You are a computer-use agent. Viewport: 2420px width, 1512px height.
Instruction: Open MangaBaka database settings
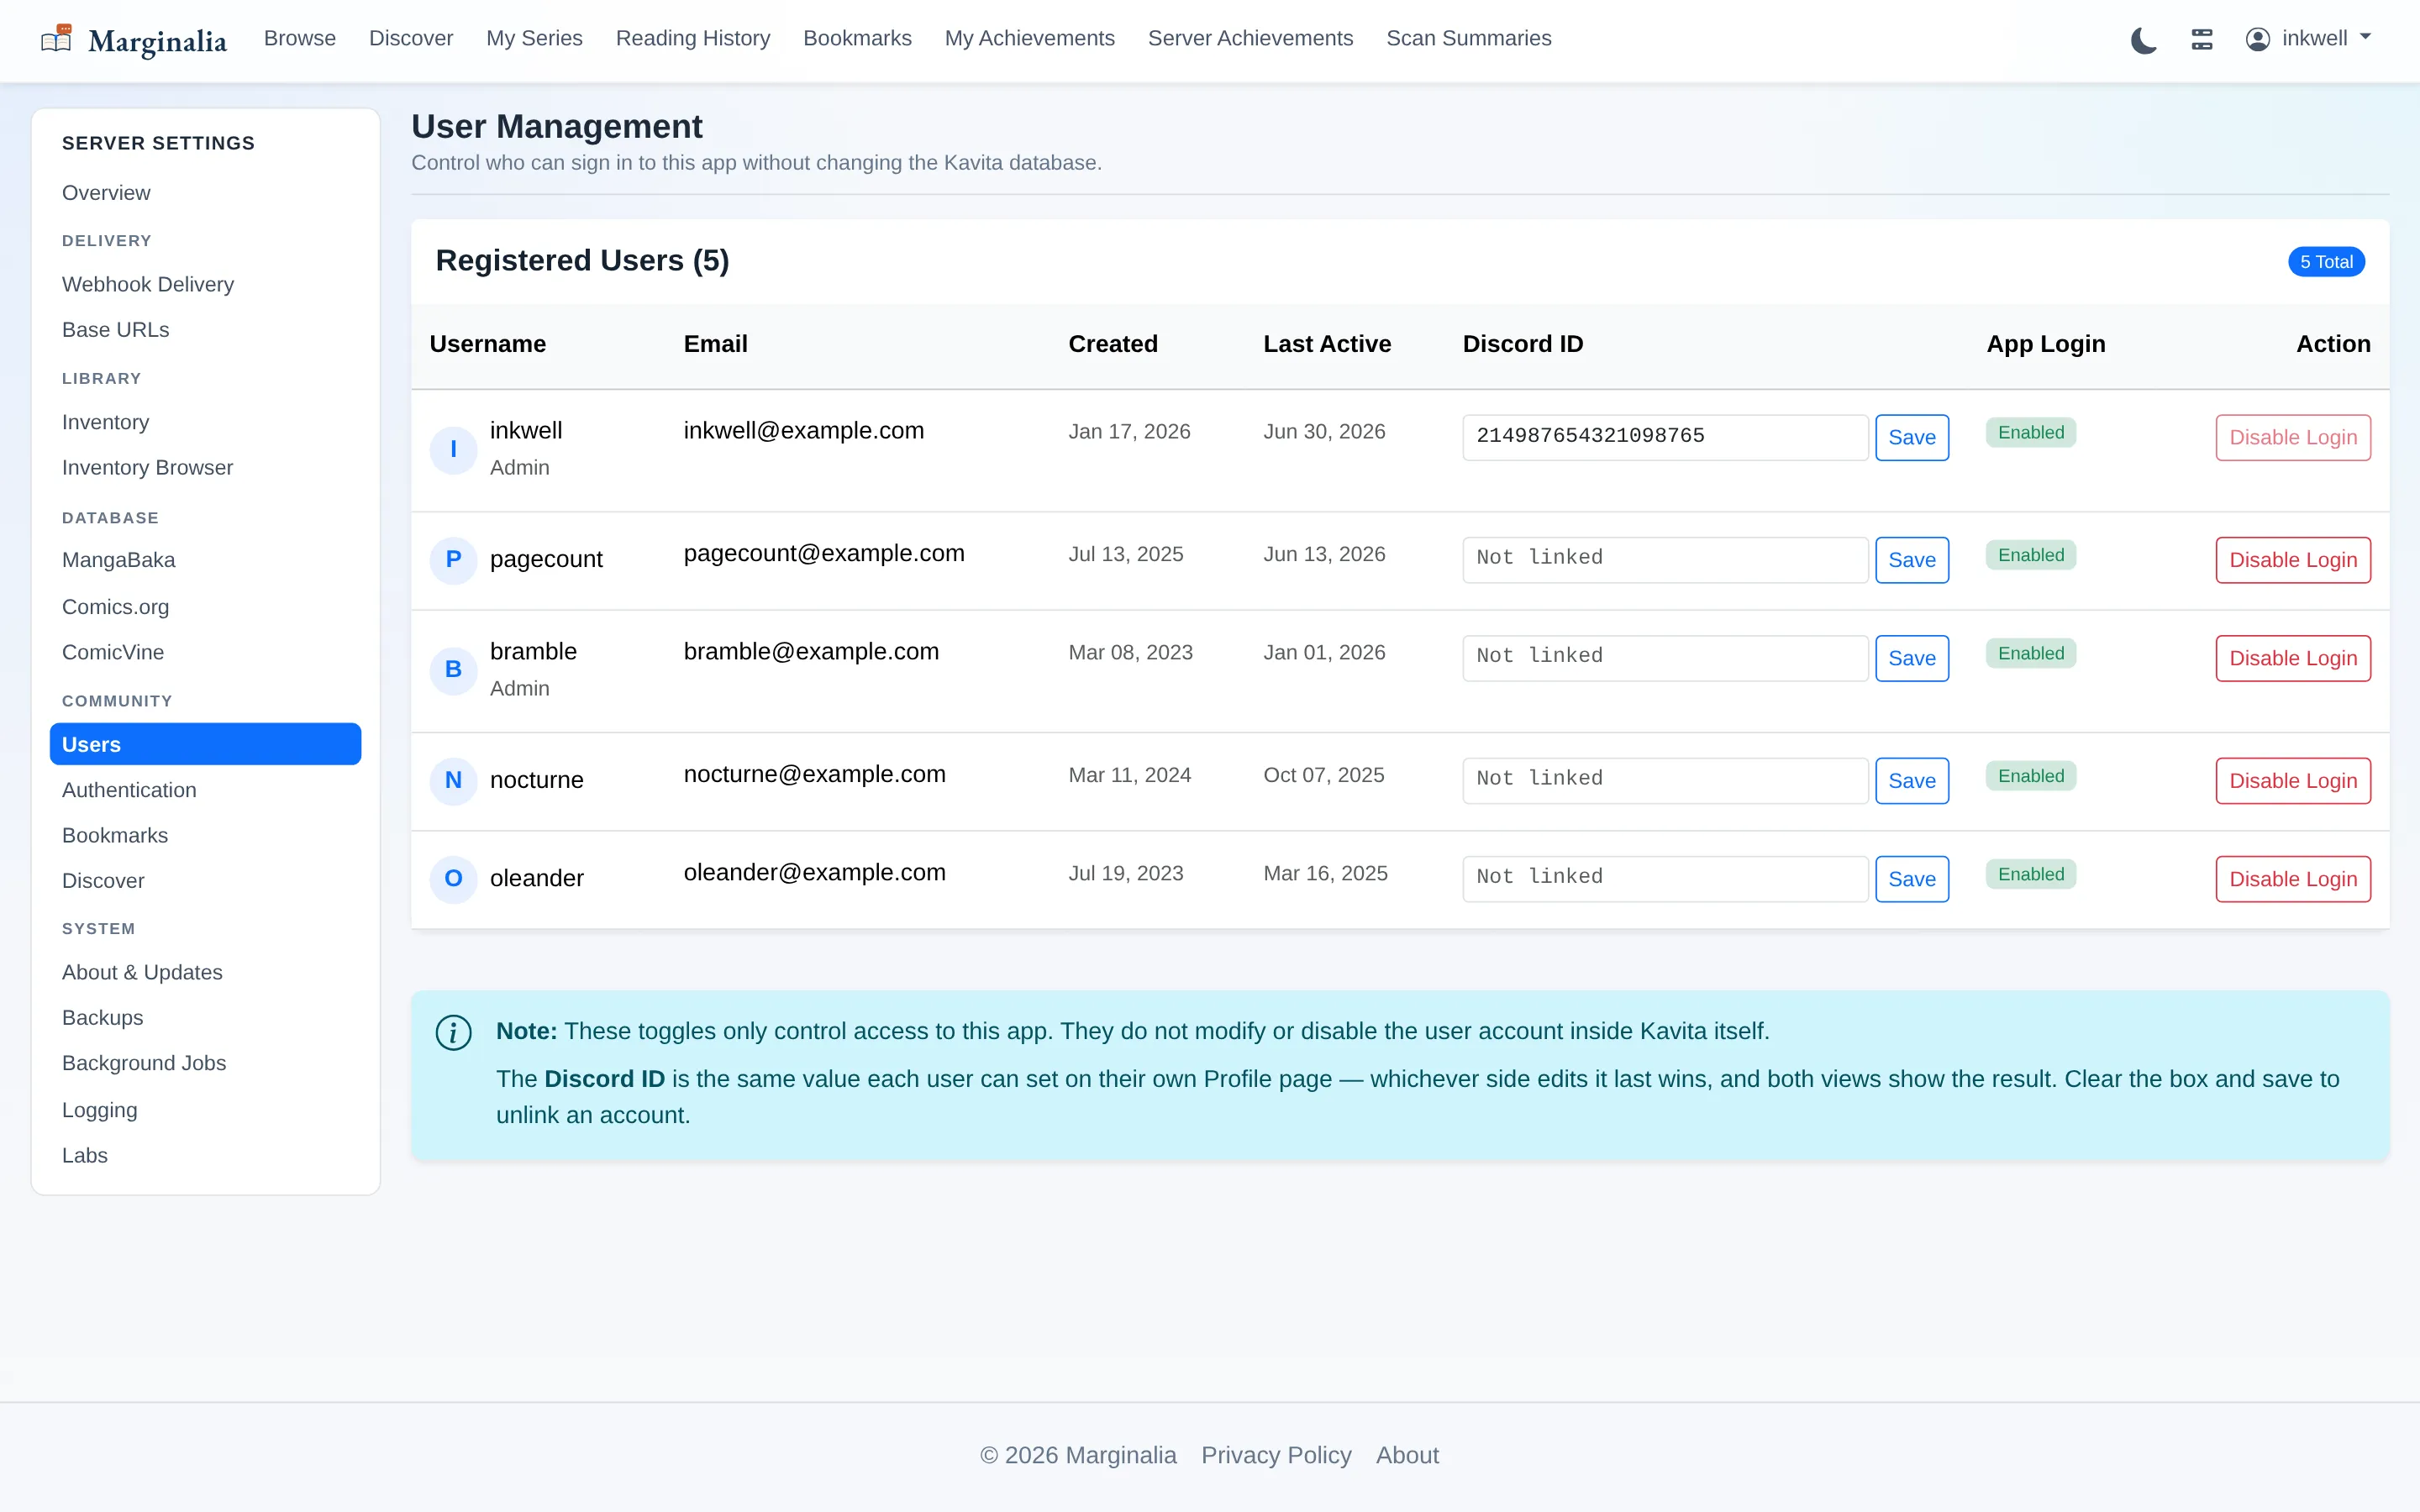pyautogui.click(x=205, y=560)
